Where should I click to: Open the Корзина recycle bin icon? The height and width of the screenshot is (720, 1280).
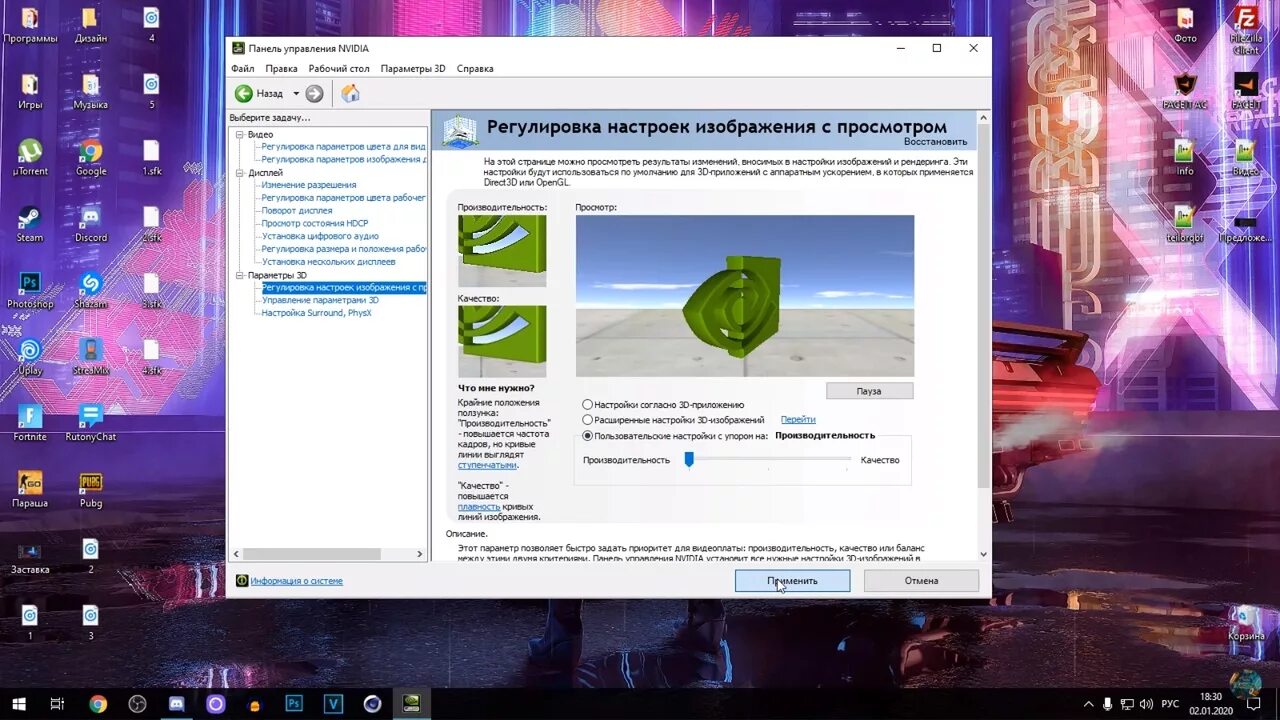coord(1246,622)
